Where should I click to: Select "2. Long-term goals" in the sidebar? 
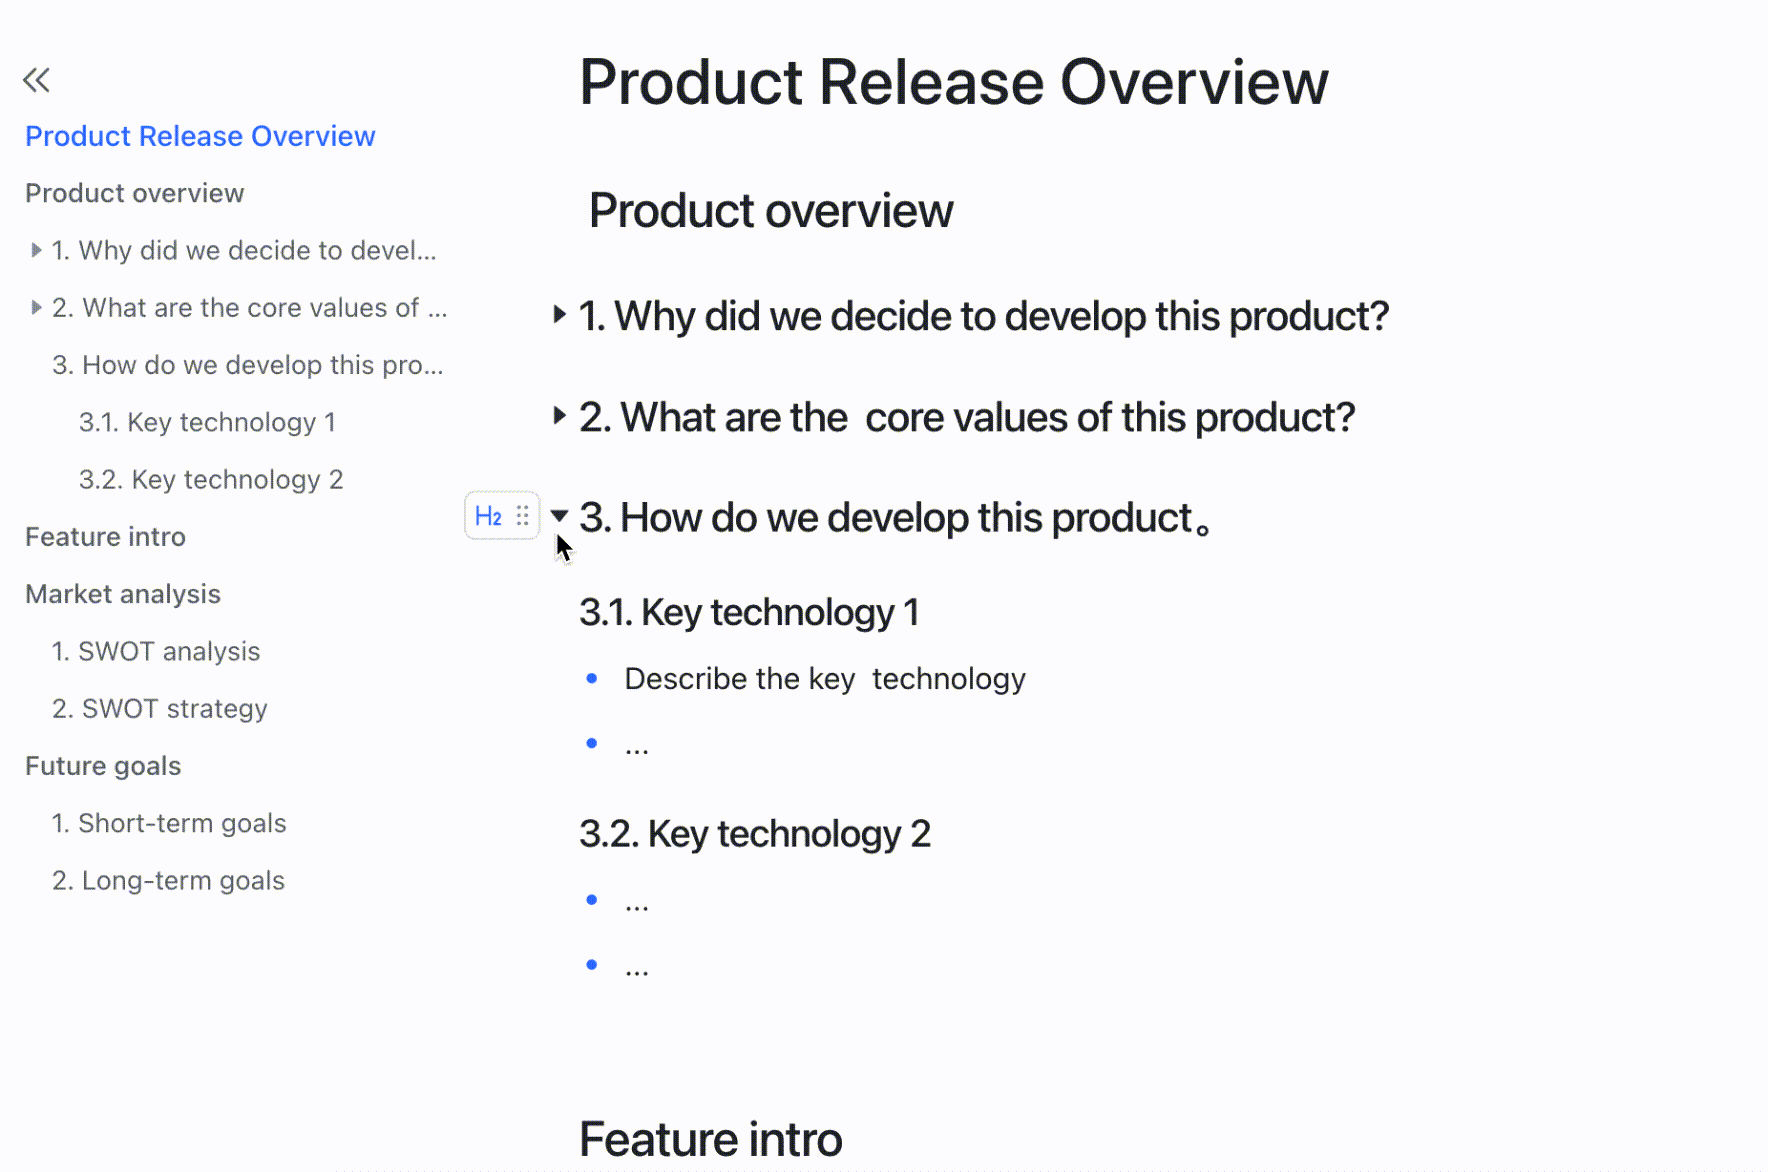(168, 880)
